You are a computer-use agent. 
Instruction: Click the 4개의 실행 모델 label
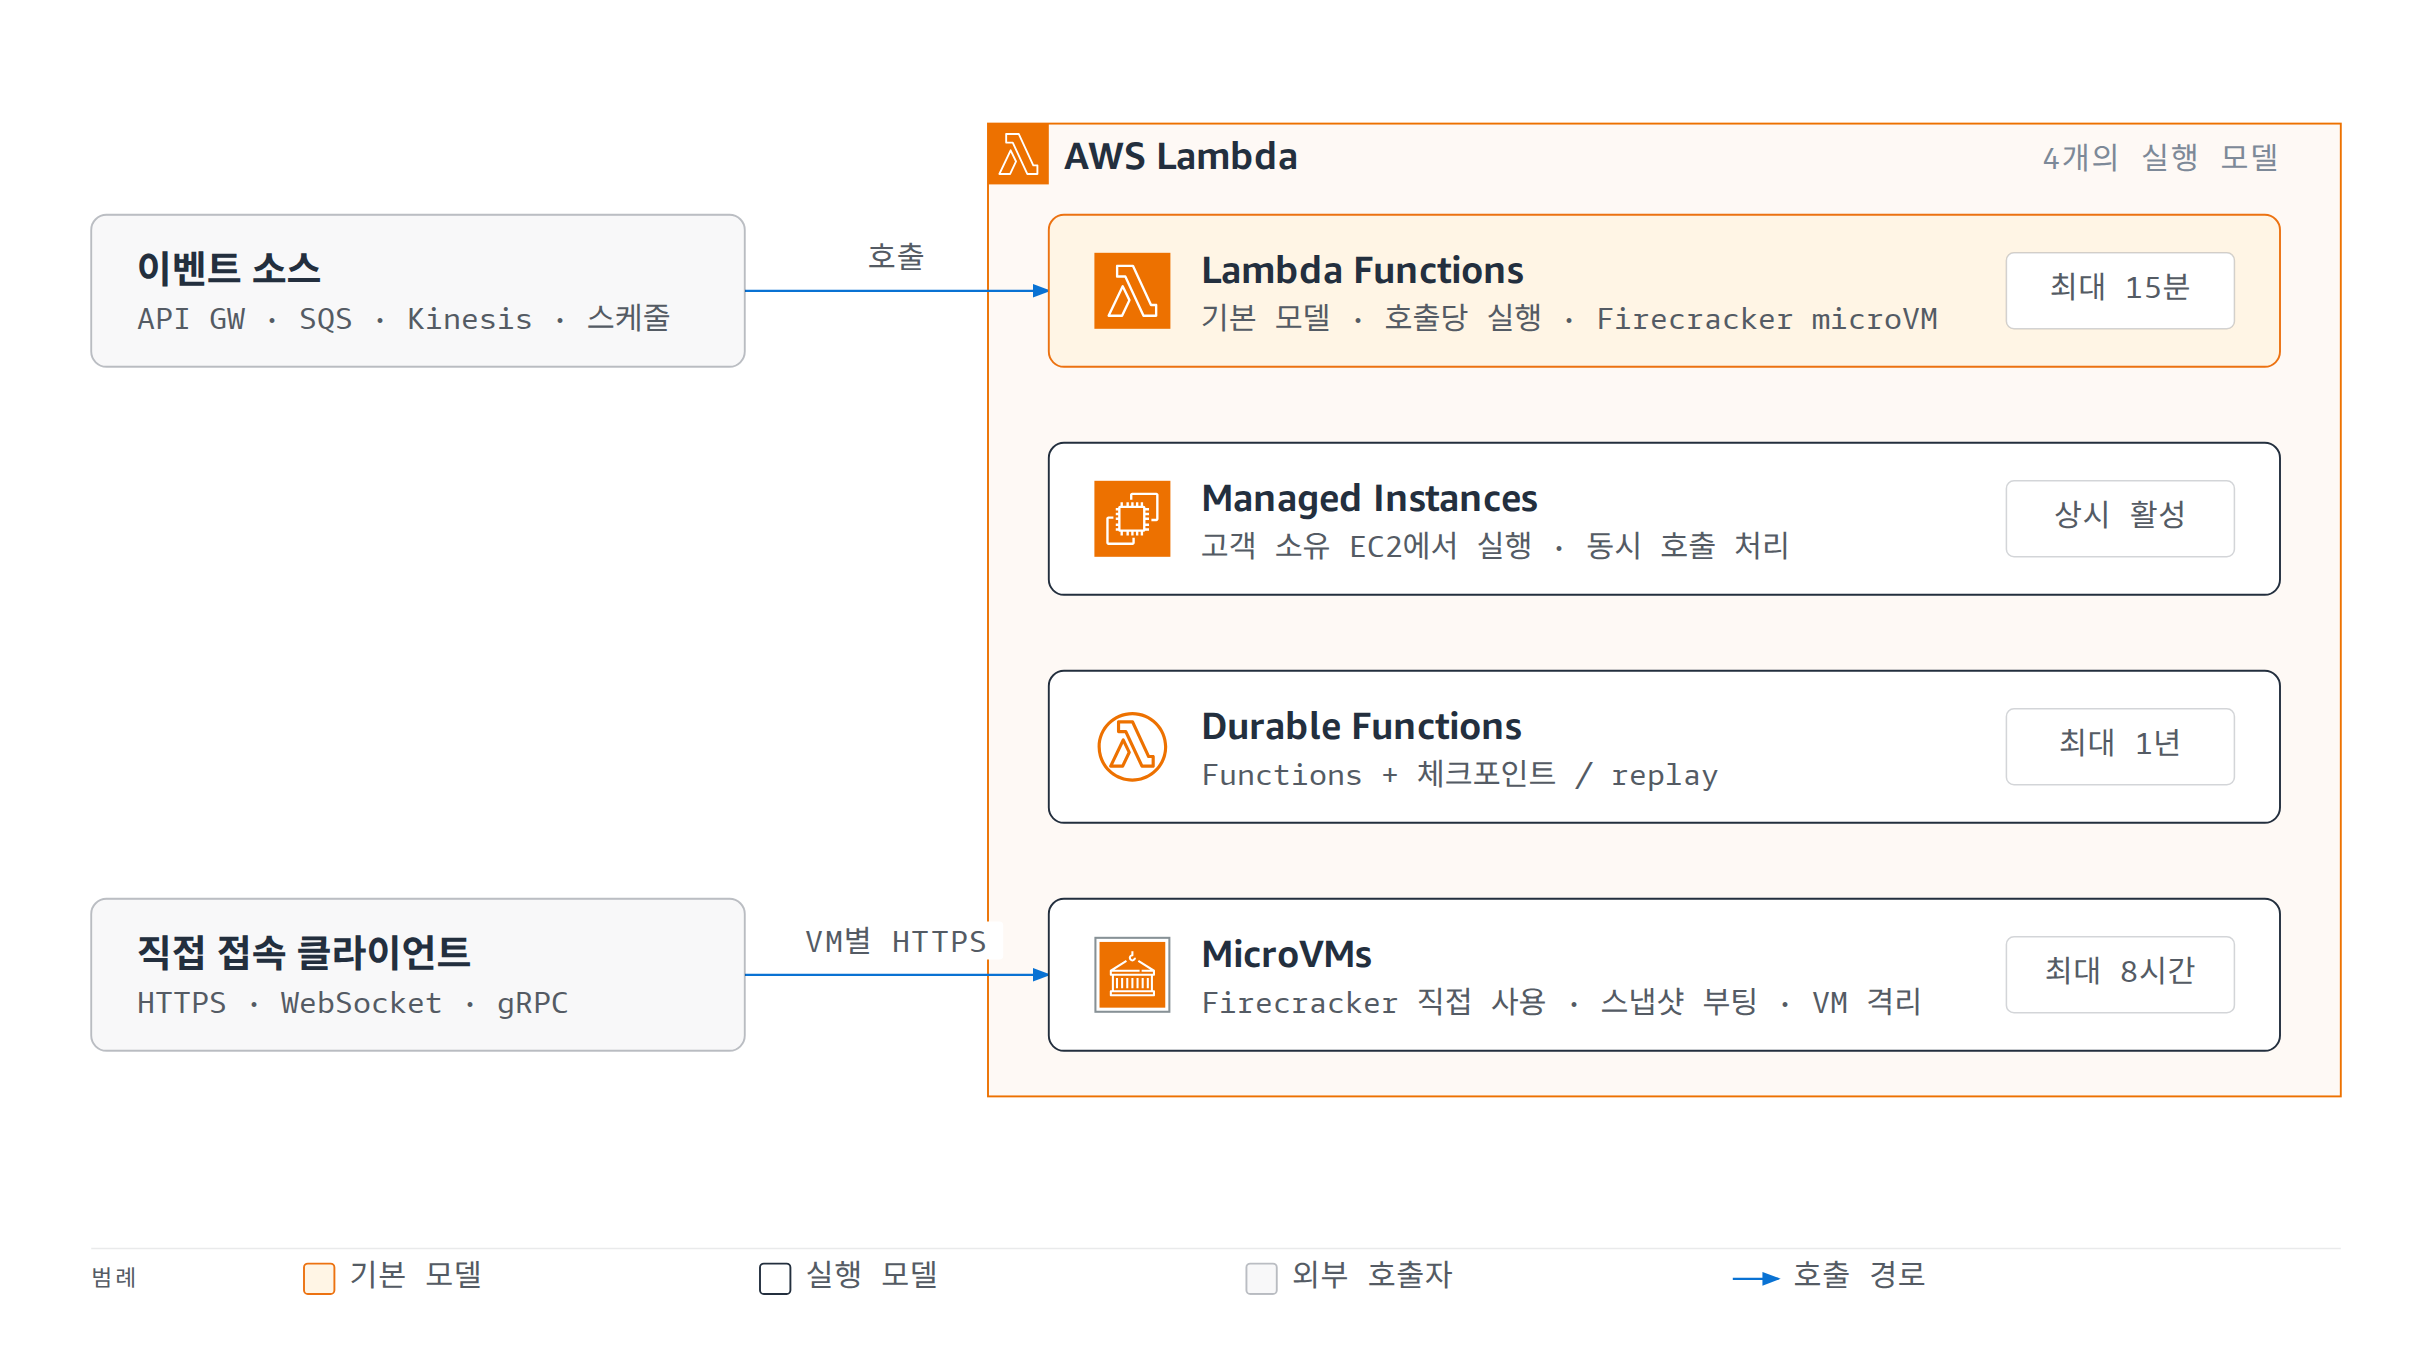[x=2160, y=157]
